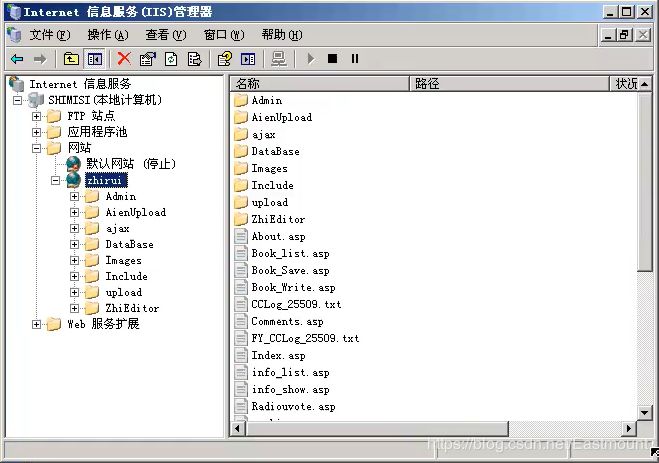Select info_show.asp in file list

coord(290,389)
